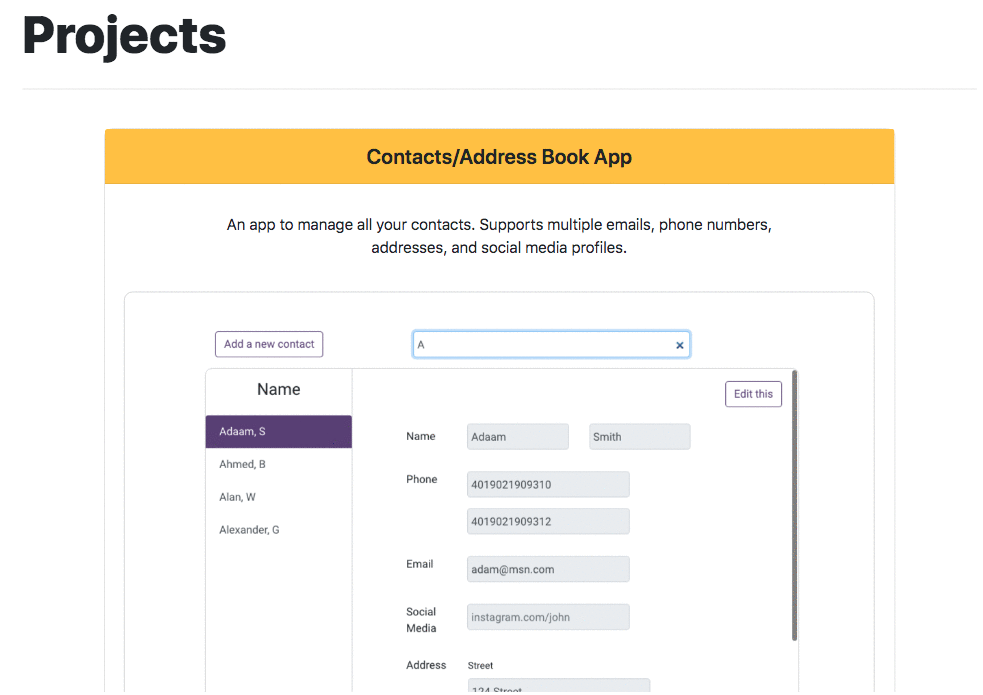Click the last name field showing Smith
Viewport: 983px width, 695px height.
point(639,437)
